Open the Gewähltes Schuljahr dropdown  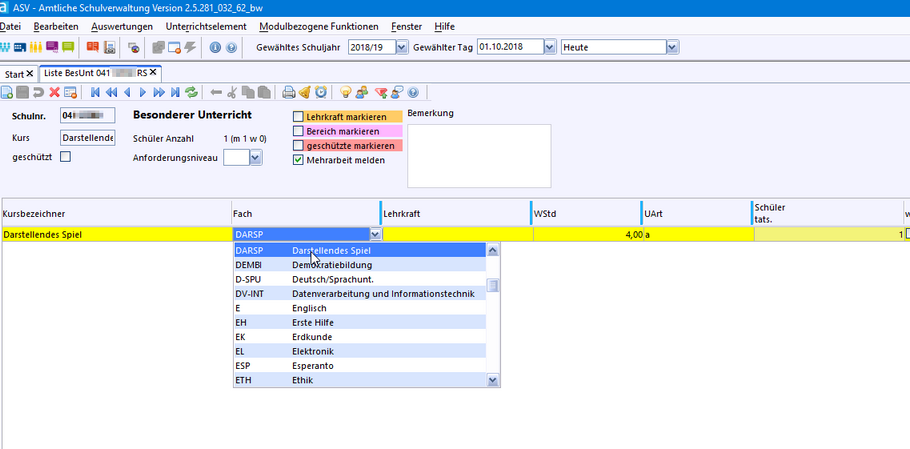pos(402,47)
